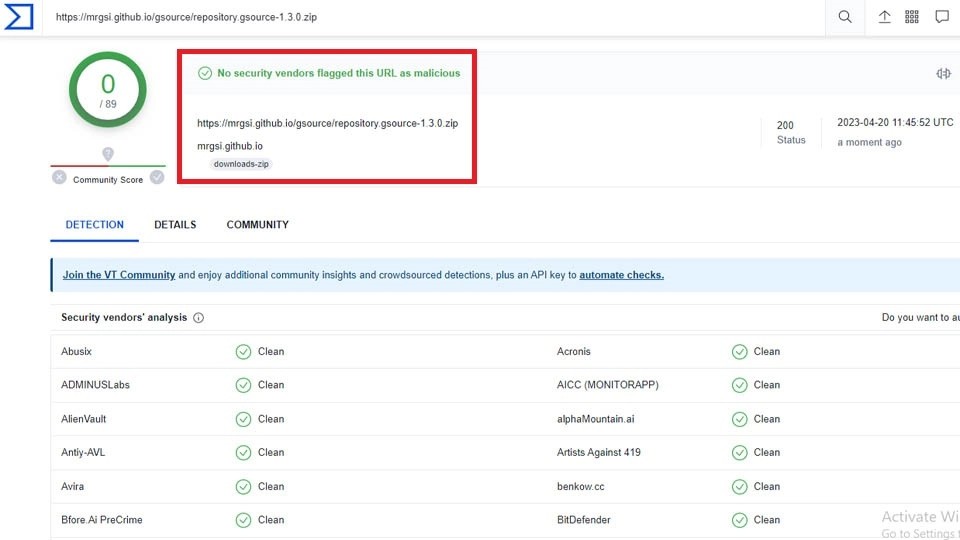Click the Clean check icon for Artists Against 419
960x540 pixels.
click(x=740, y=452)
